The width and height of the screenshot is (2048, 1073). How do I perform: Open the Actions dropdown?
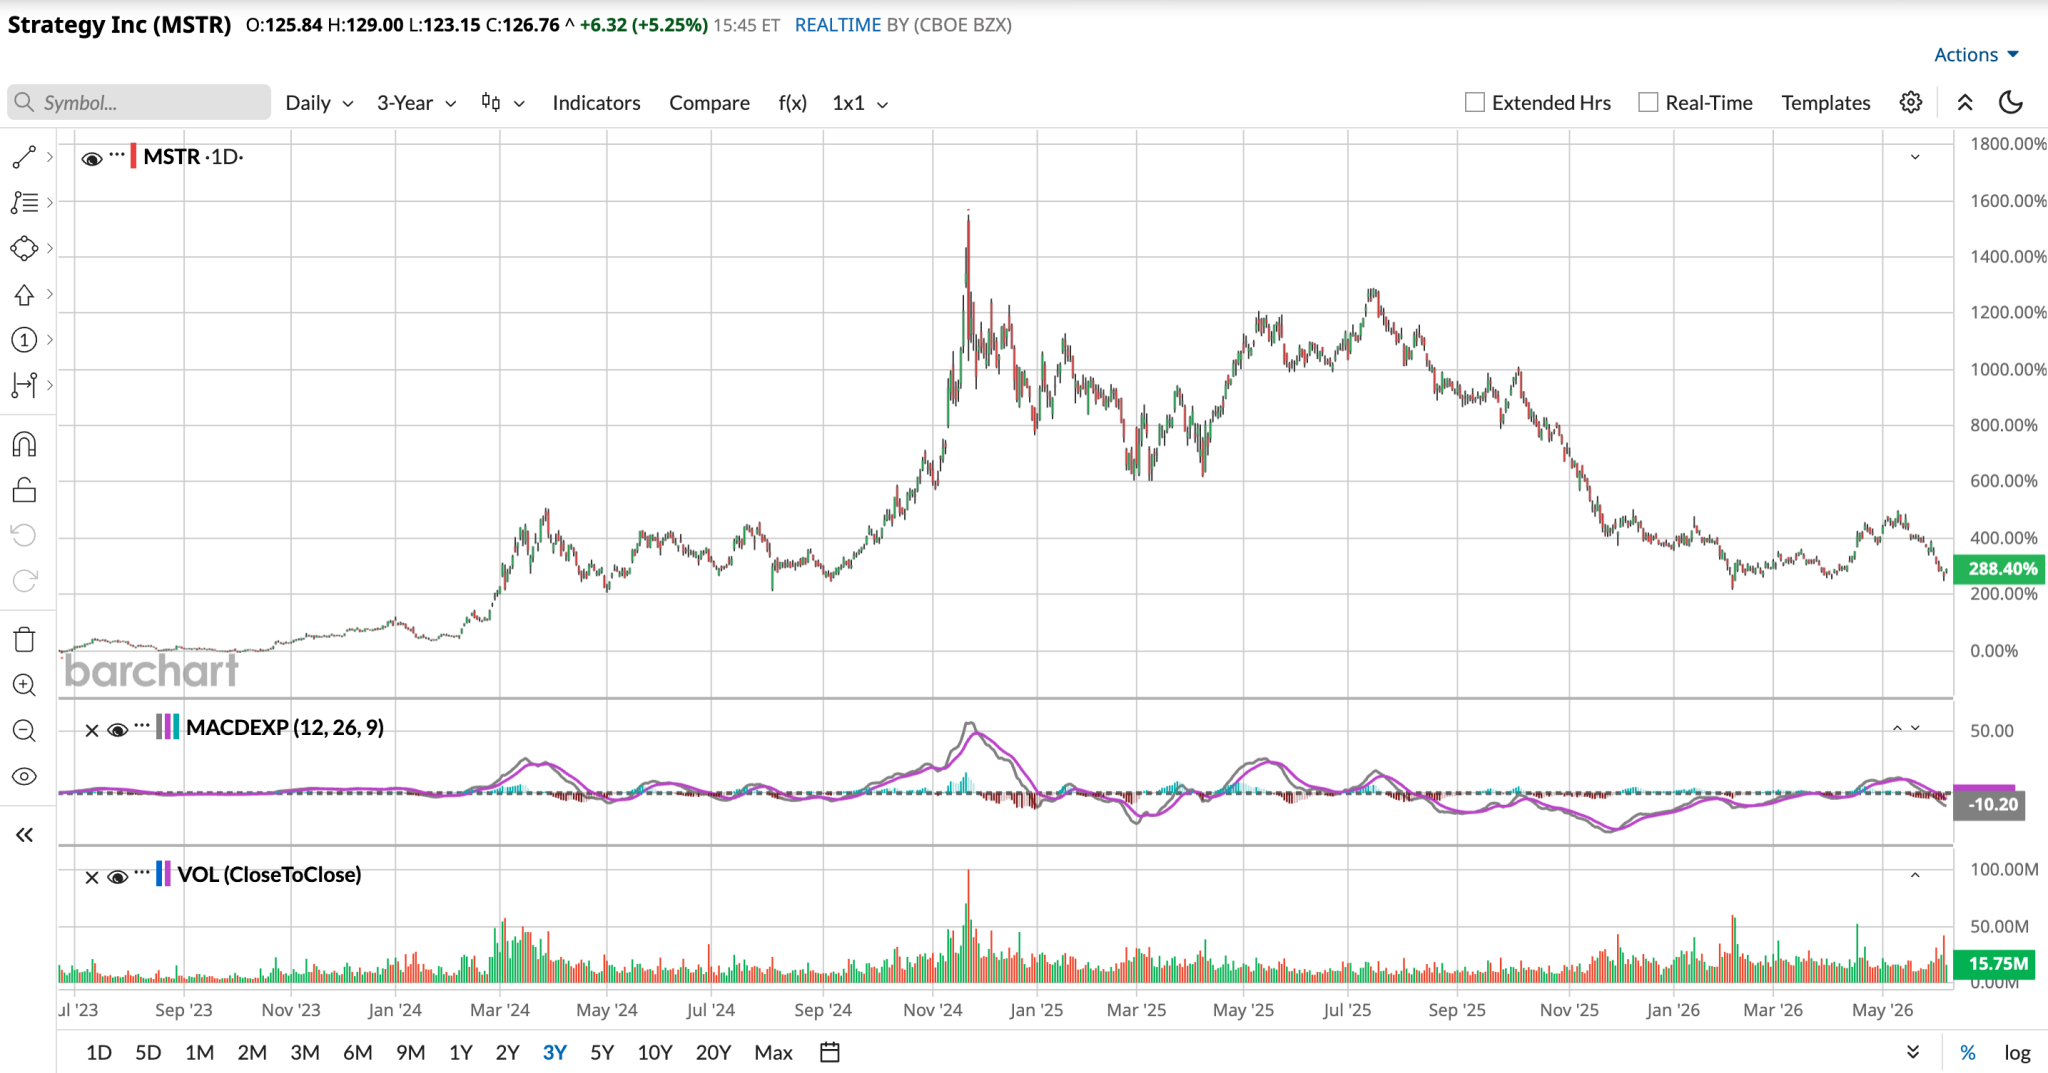click(x=1976, y=55)
